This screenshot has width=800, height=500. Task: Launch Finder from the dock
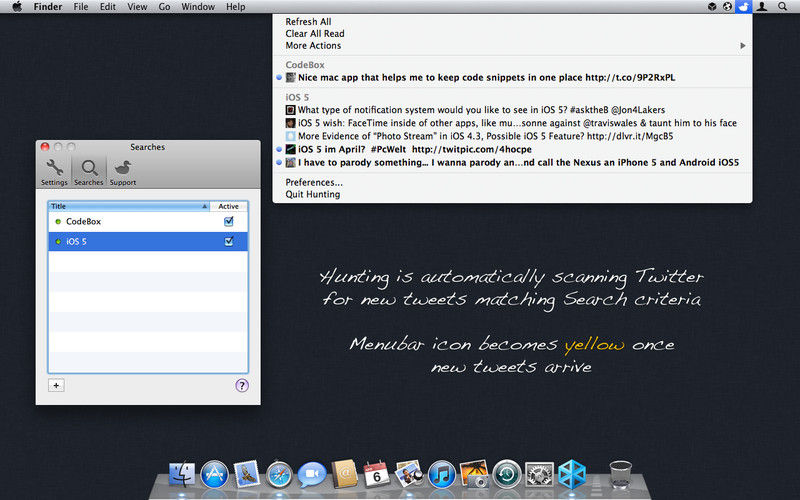click(182, 474)
